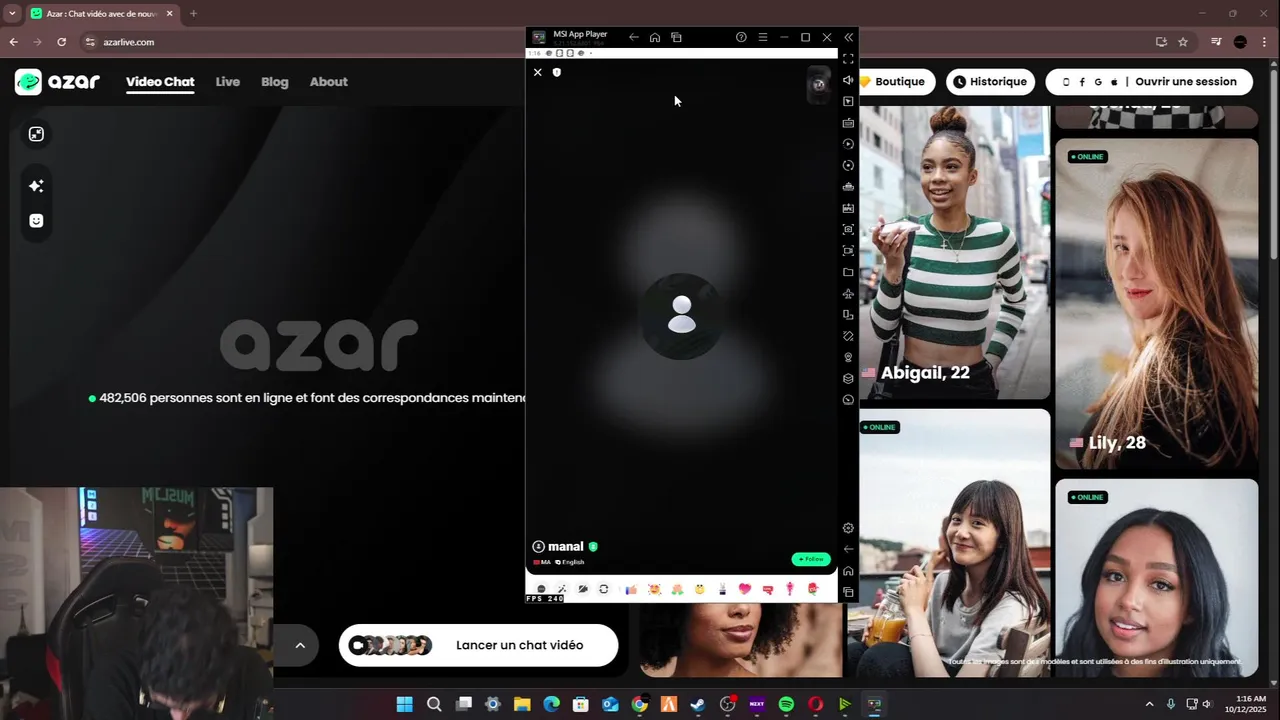Open Steam from the taskbar
Image resolution: width=1280 pixels, height=720 pixels.
coord(698,704)
